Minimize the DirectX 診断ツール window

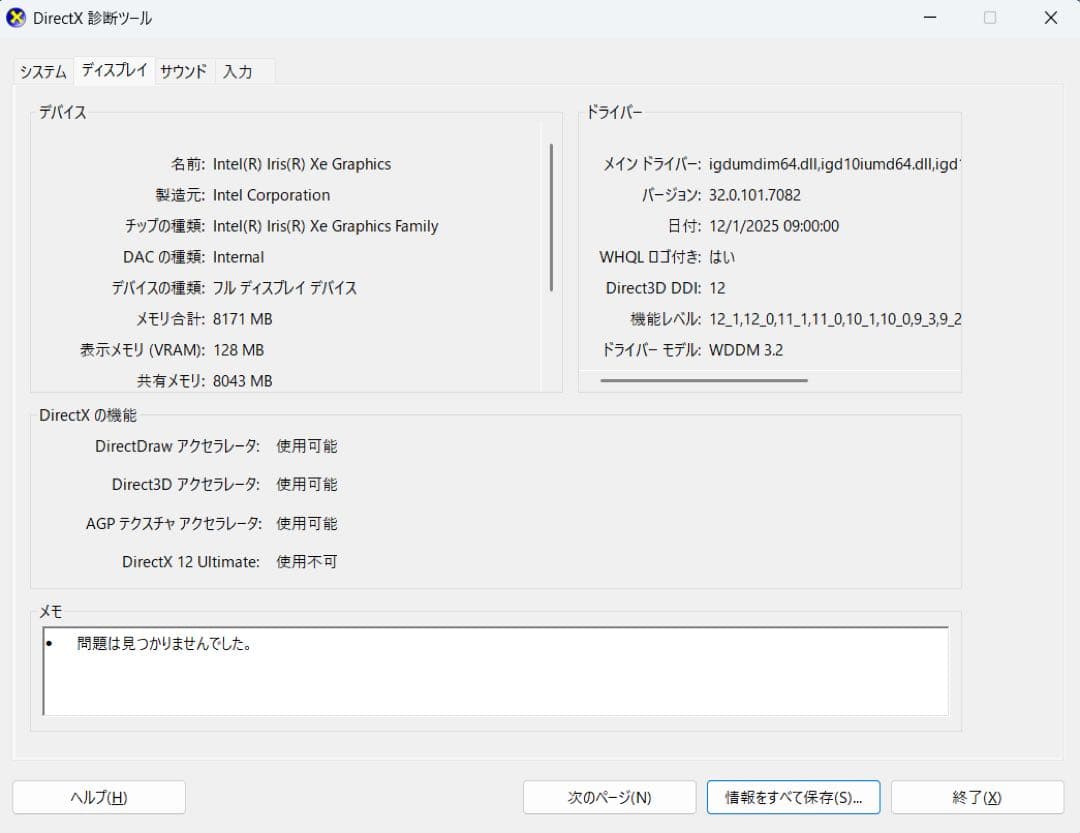click(x=930, y=17)
